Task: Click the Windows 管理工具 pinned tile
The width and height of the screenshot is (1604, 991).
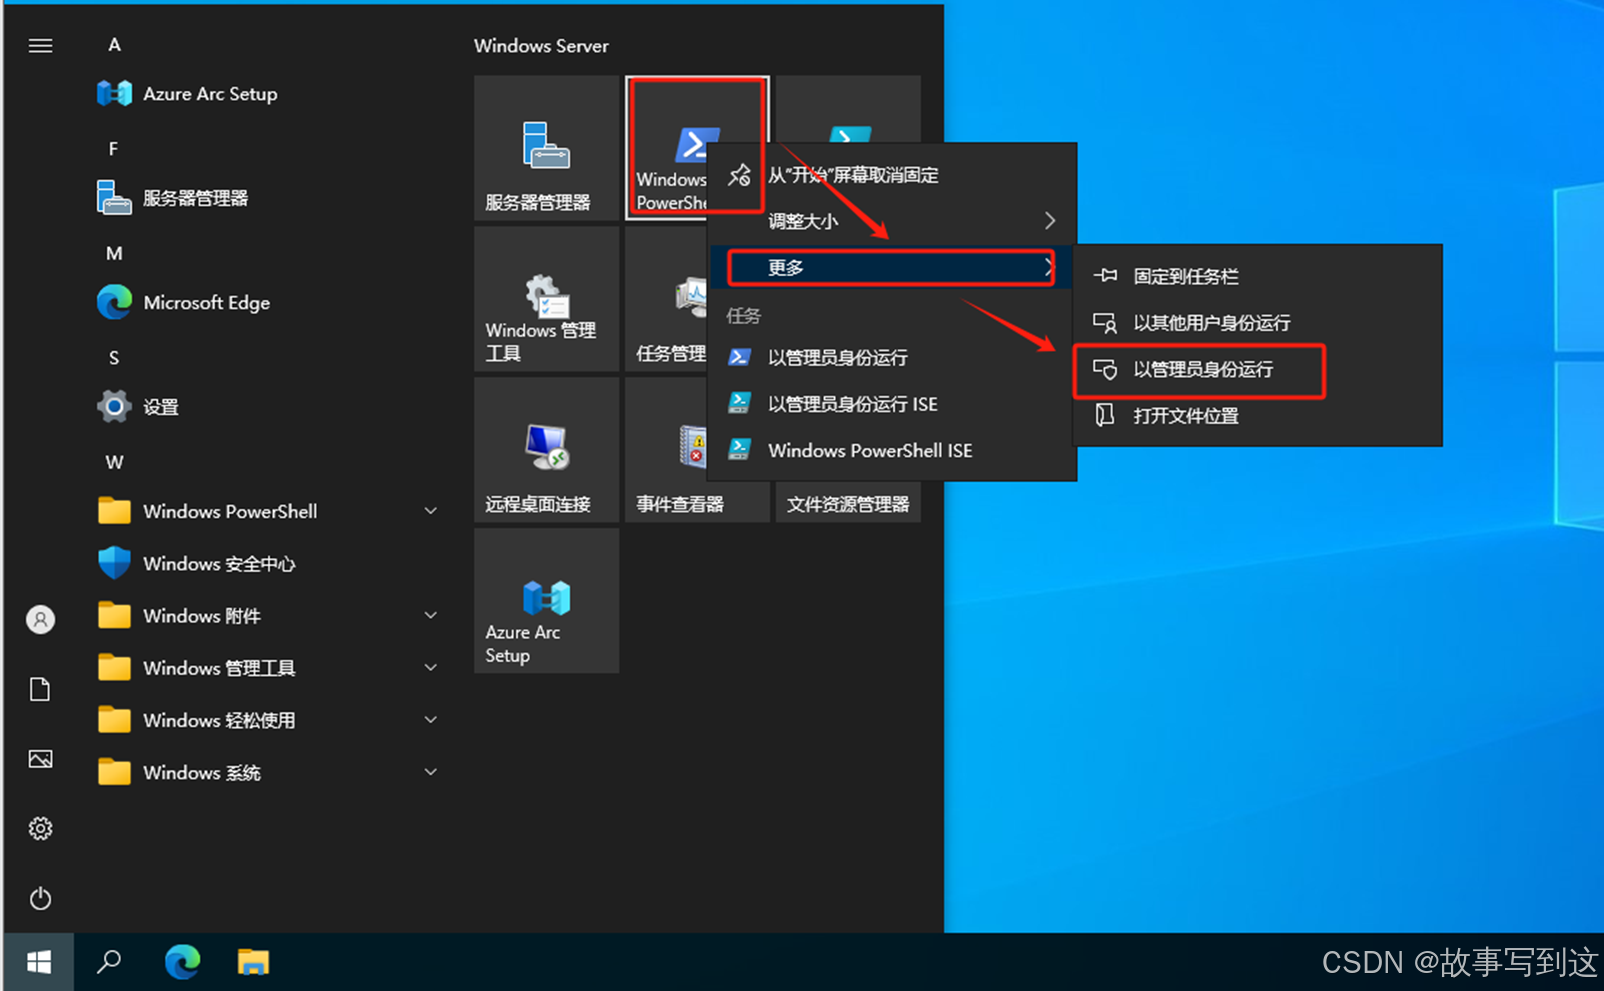Action: pyautogui.click(x=546, y=298)
